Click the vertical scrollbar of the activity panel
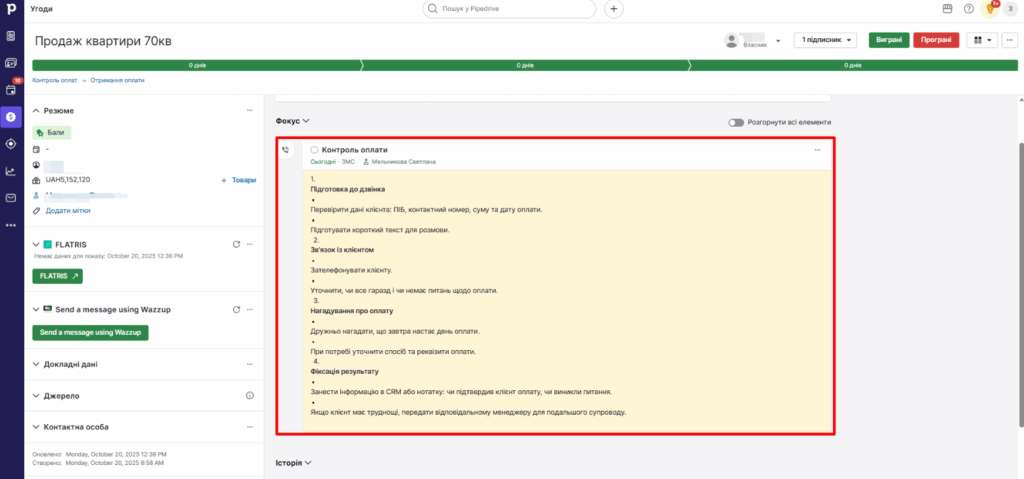The height and width of the screenshot is (479, 1024). coord(1021,284)
